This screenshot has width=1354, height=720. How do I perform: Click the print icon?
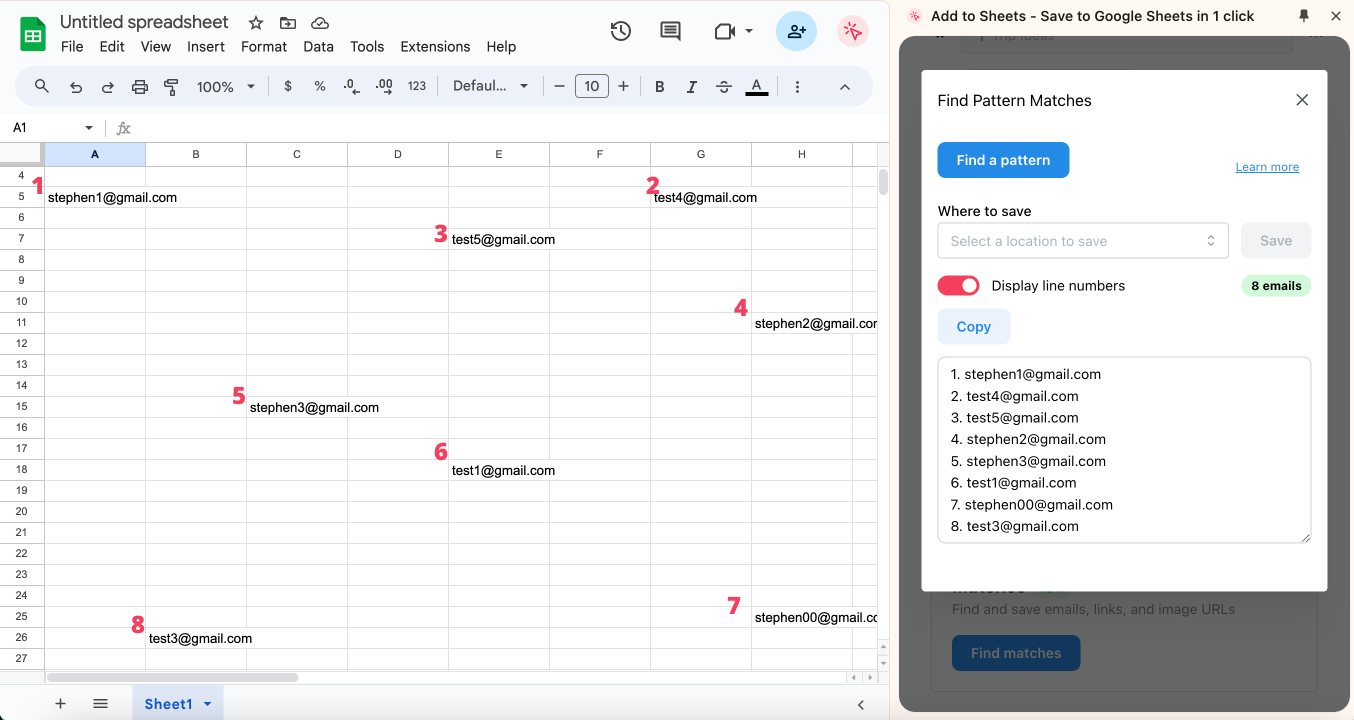pos(140,87)
